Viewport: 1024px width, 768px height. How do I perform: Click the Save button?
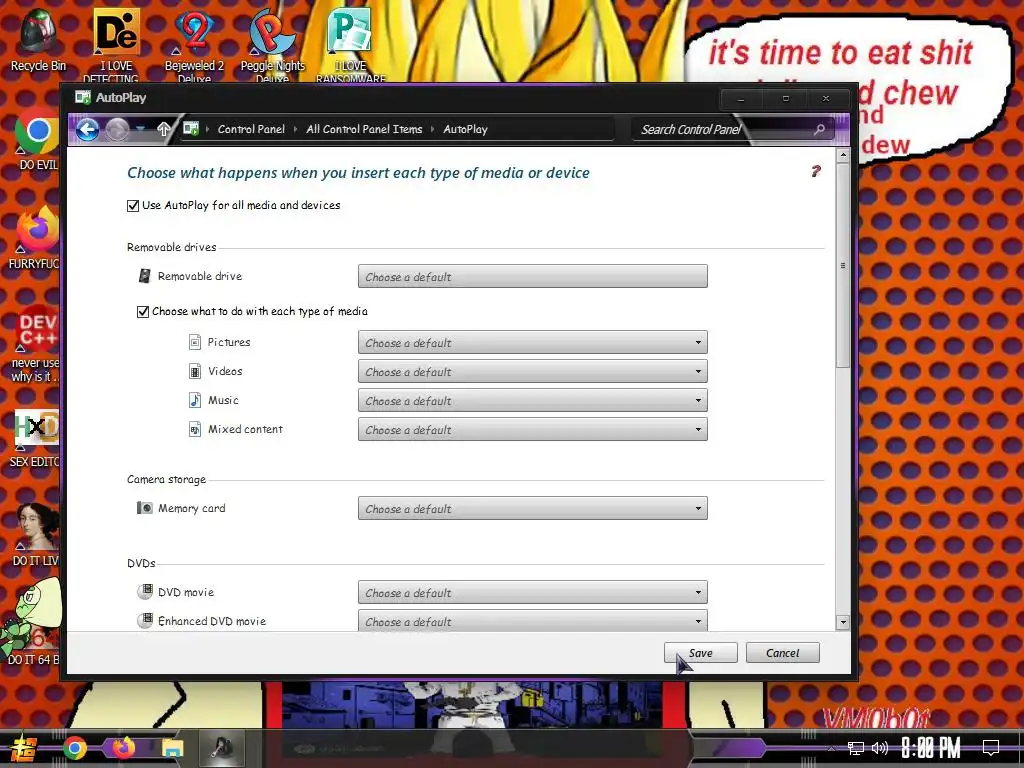(701, 653)
